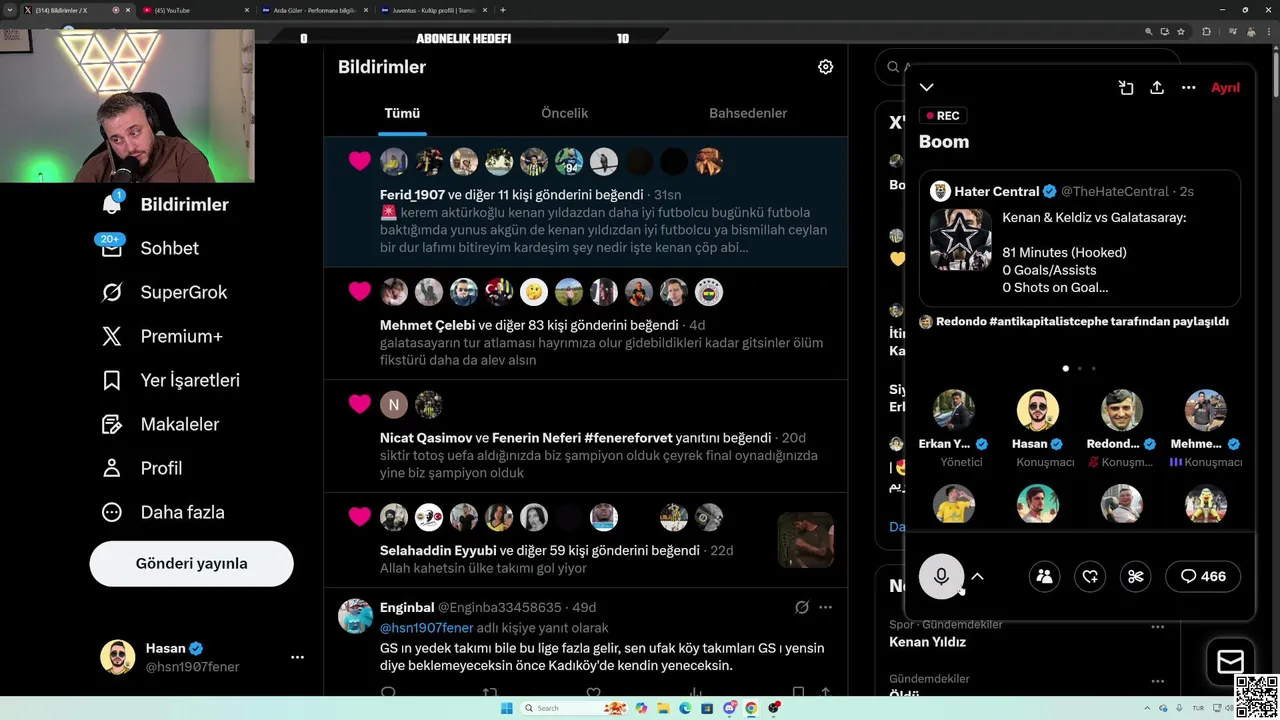Click the Premium+ X logo icon
The image size is (1280, 720).
point(112,336)
